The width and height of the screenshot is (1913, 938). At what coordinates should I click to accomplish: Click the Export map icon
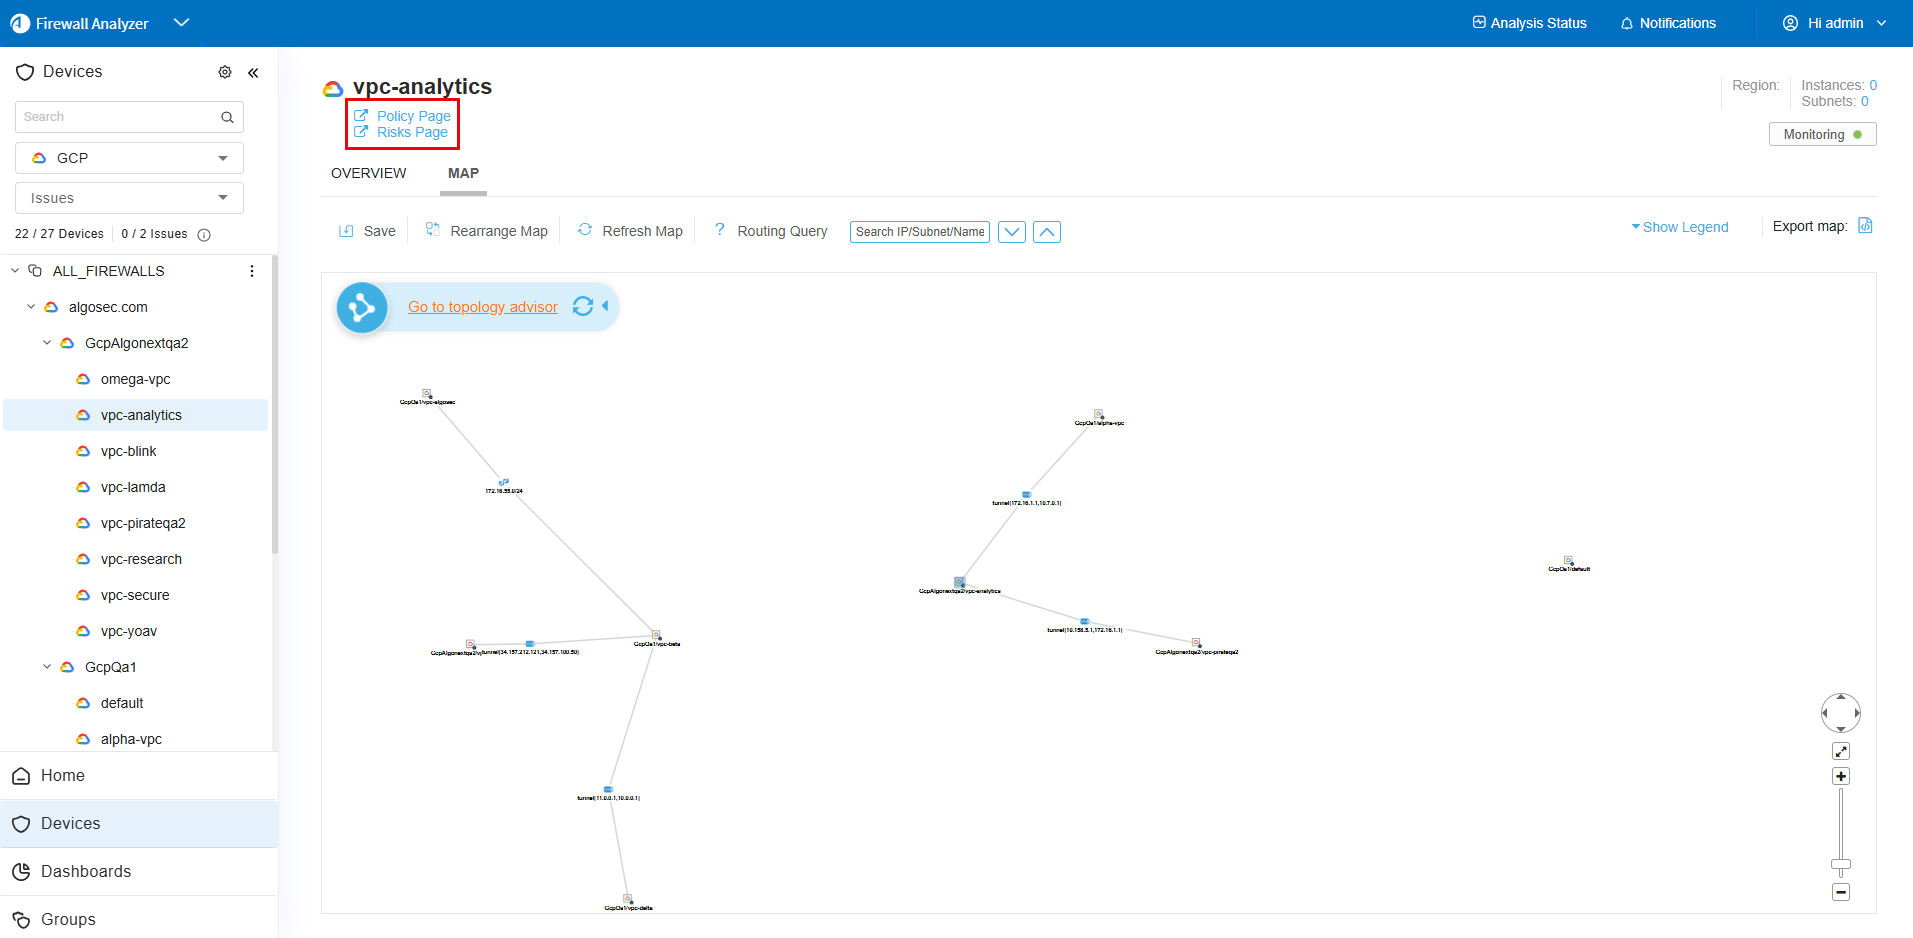coord(1865,226)
